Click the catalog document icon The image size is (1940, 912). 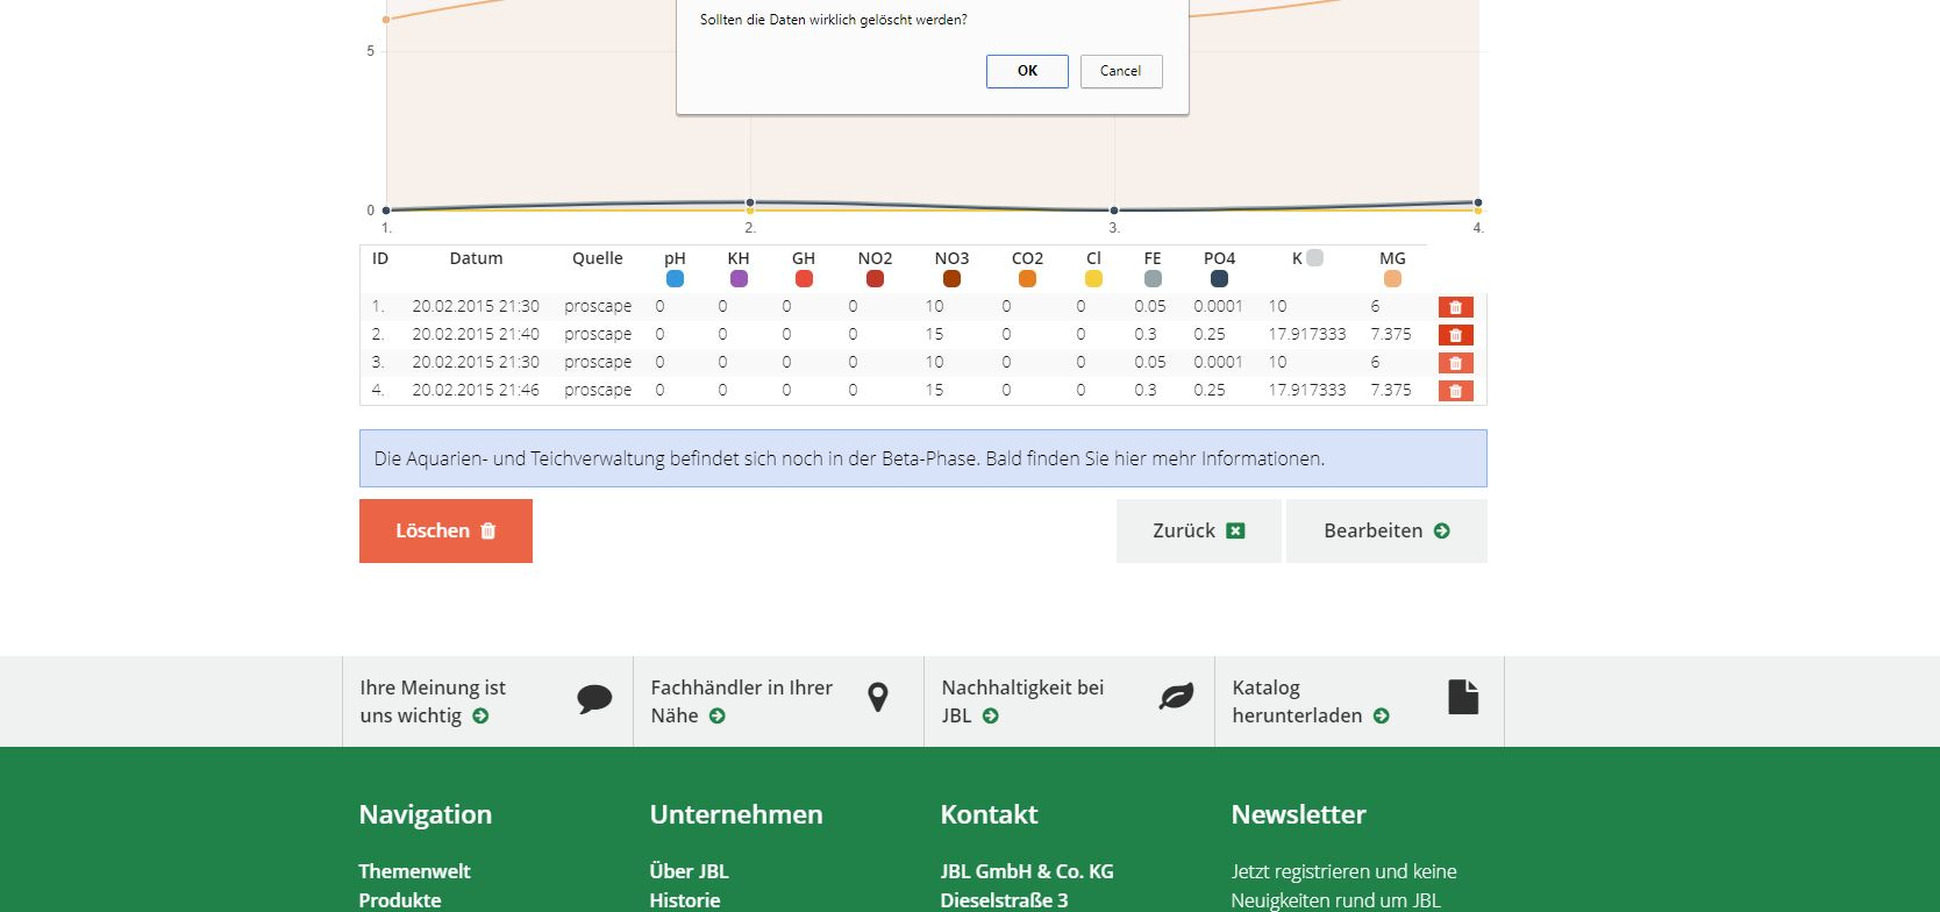tap(1462, 697)
